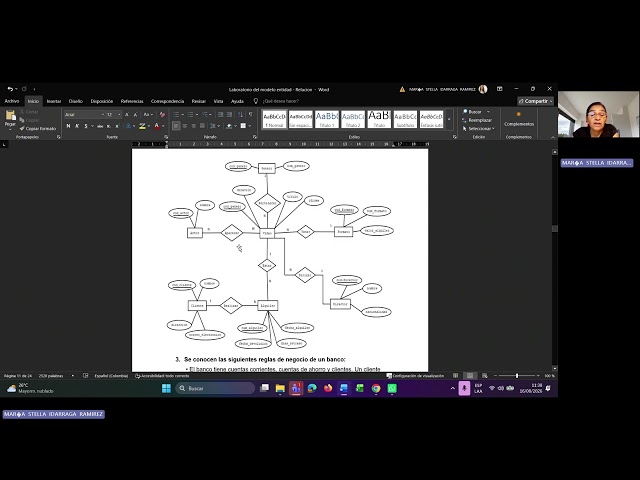This screenshot has height=480, width=640.
Task: Click the show paragraph marks icon
Action: [250, 115]
